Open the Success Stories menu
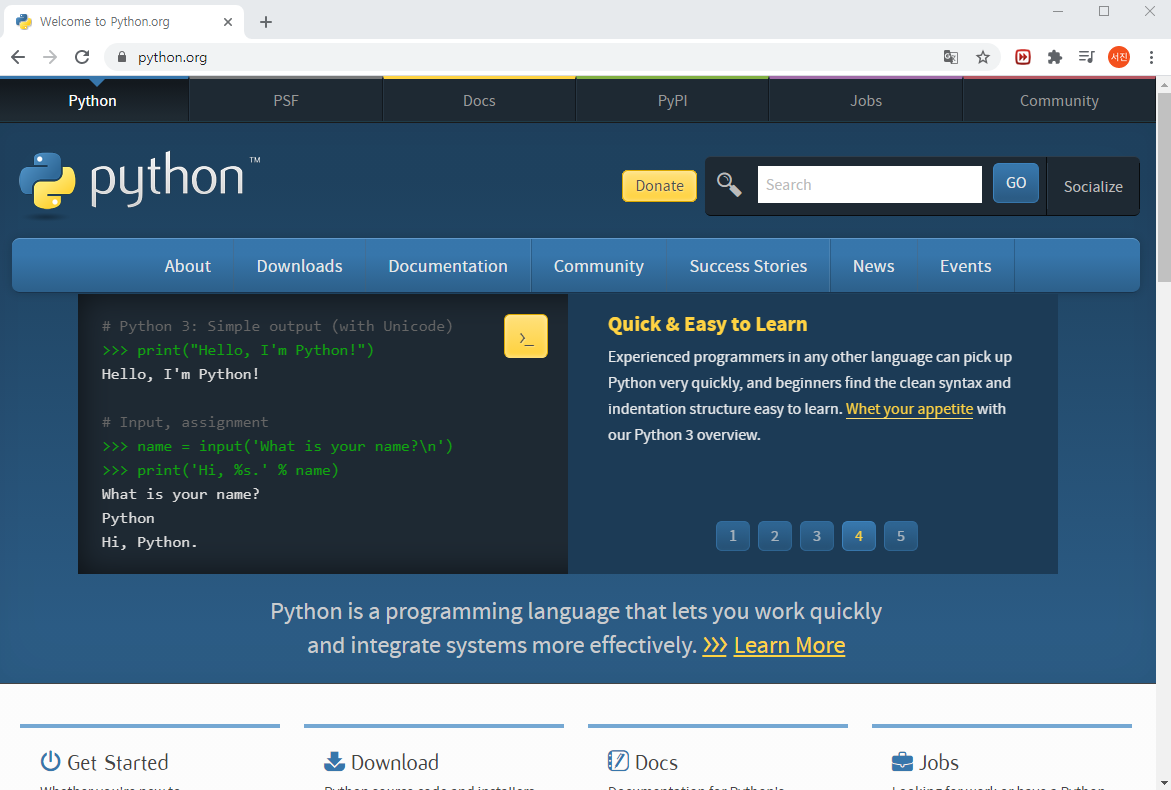Screen dimensions: 1171x790 (748, 266)
